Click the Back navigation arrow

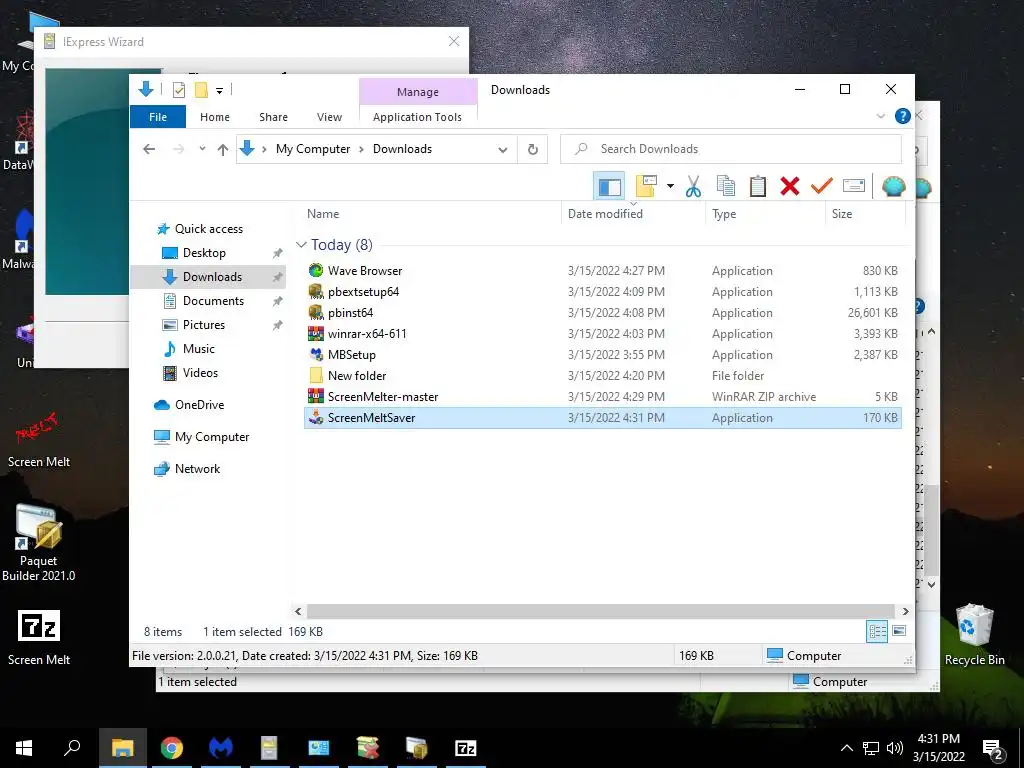pyautogui.click(x=149, y=149)
